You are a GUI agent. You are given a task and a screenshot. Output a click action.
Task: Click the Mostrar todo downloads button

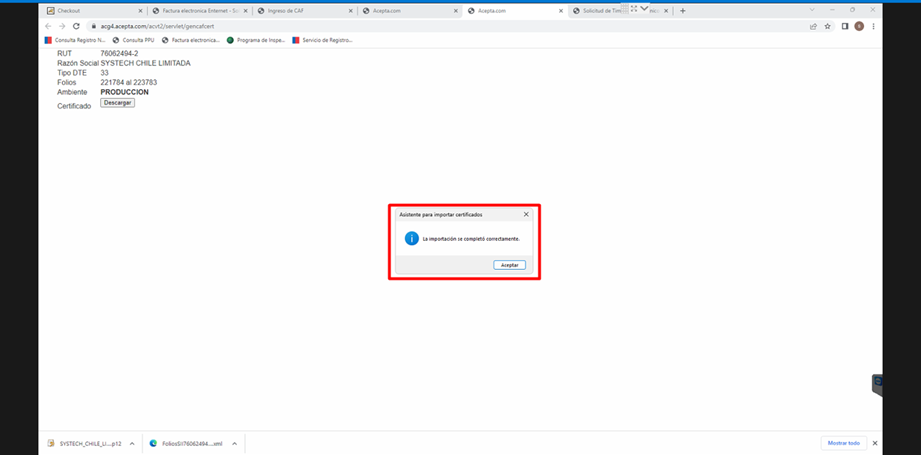841,442
